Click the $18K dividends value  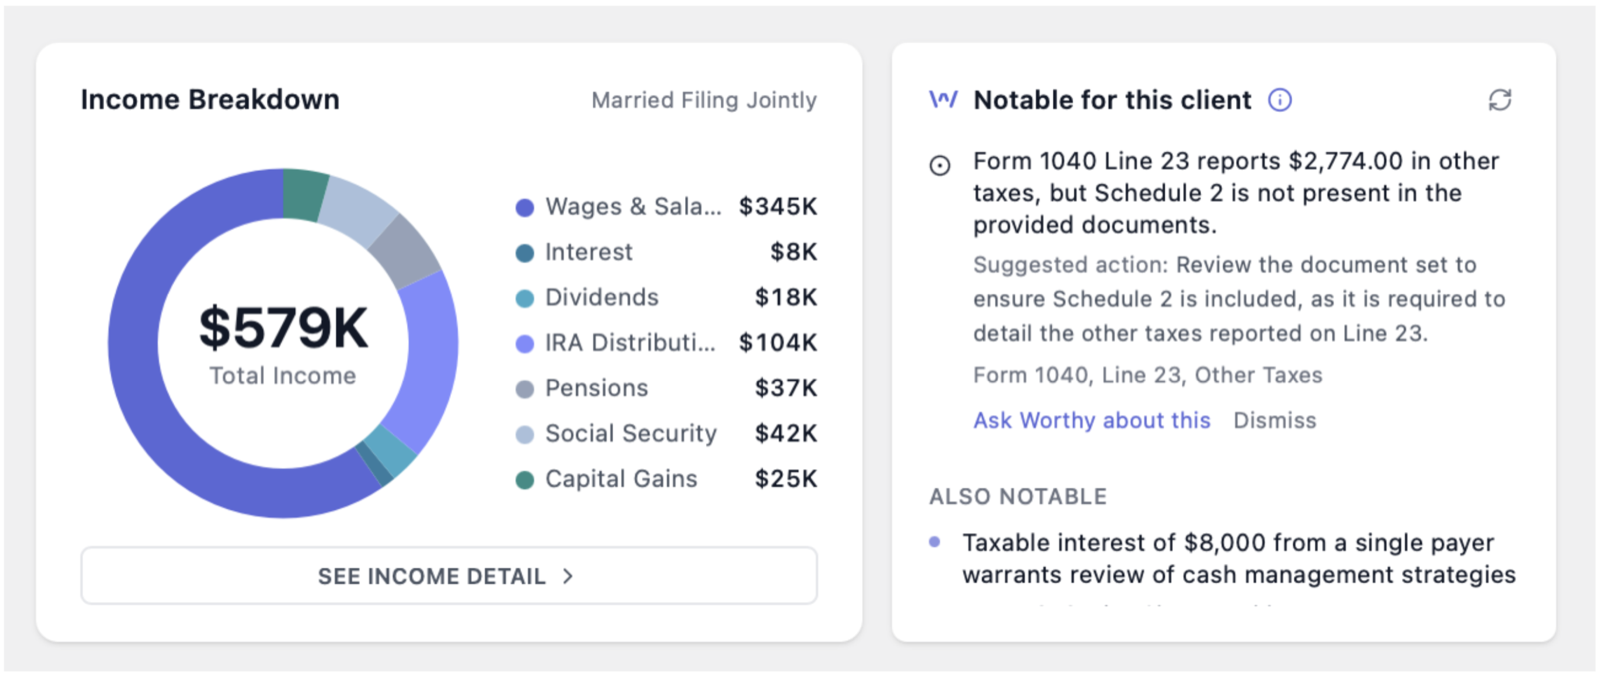coord(786,297)
